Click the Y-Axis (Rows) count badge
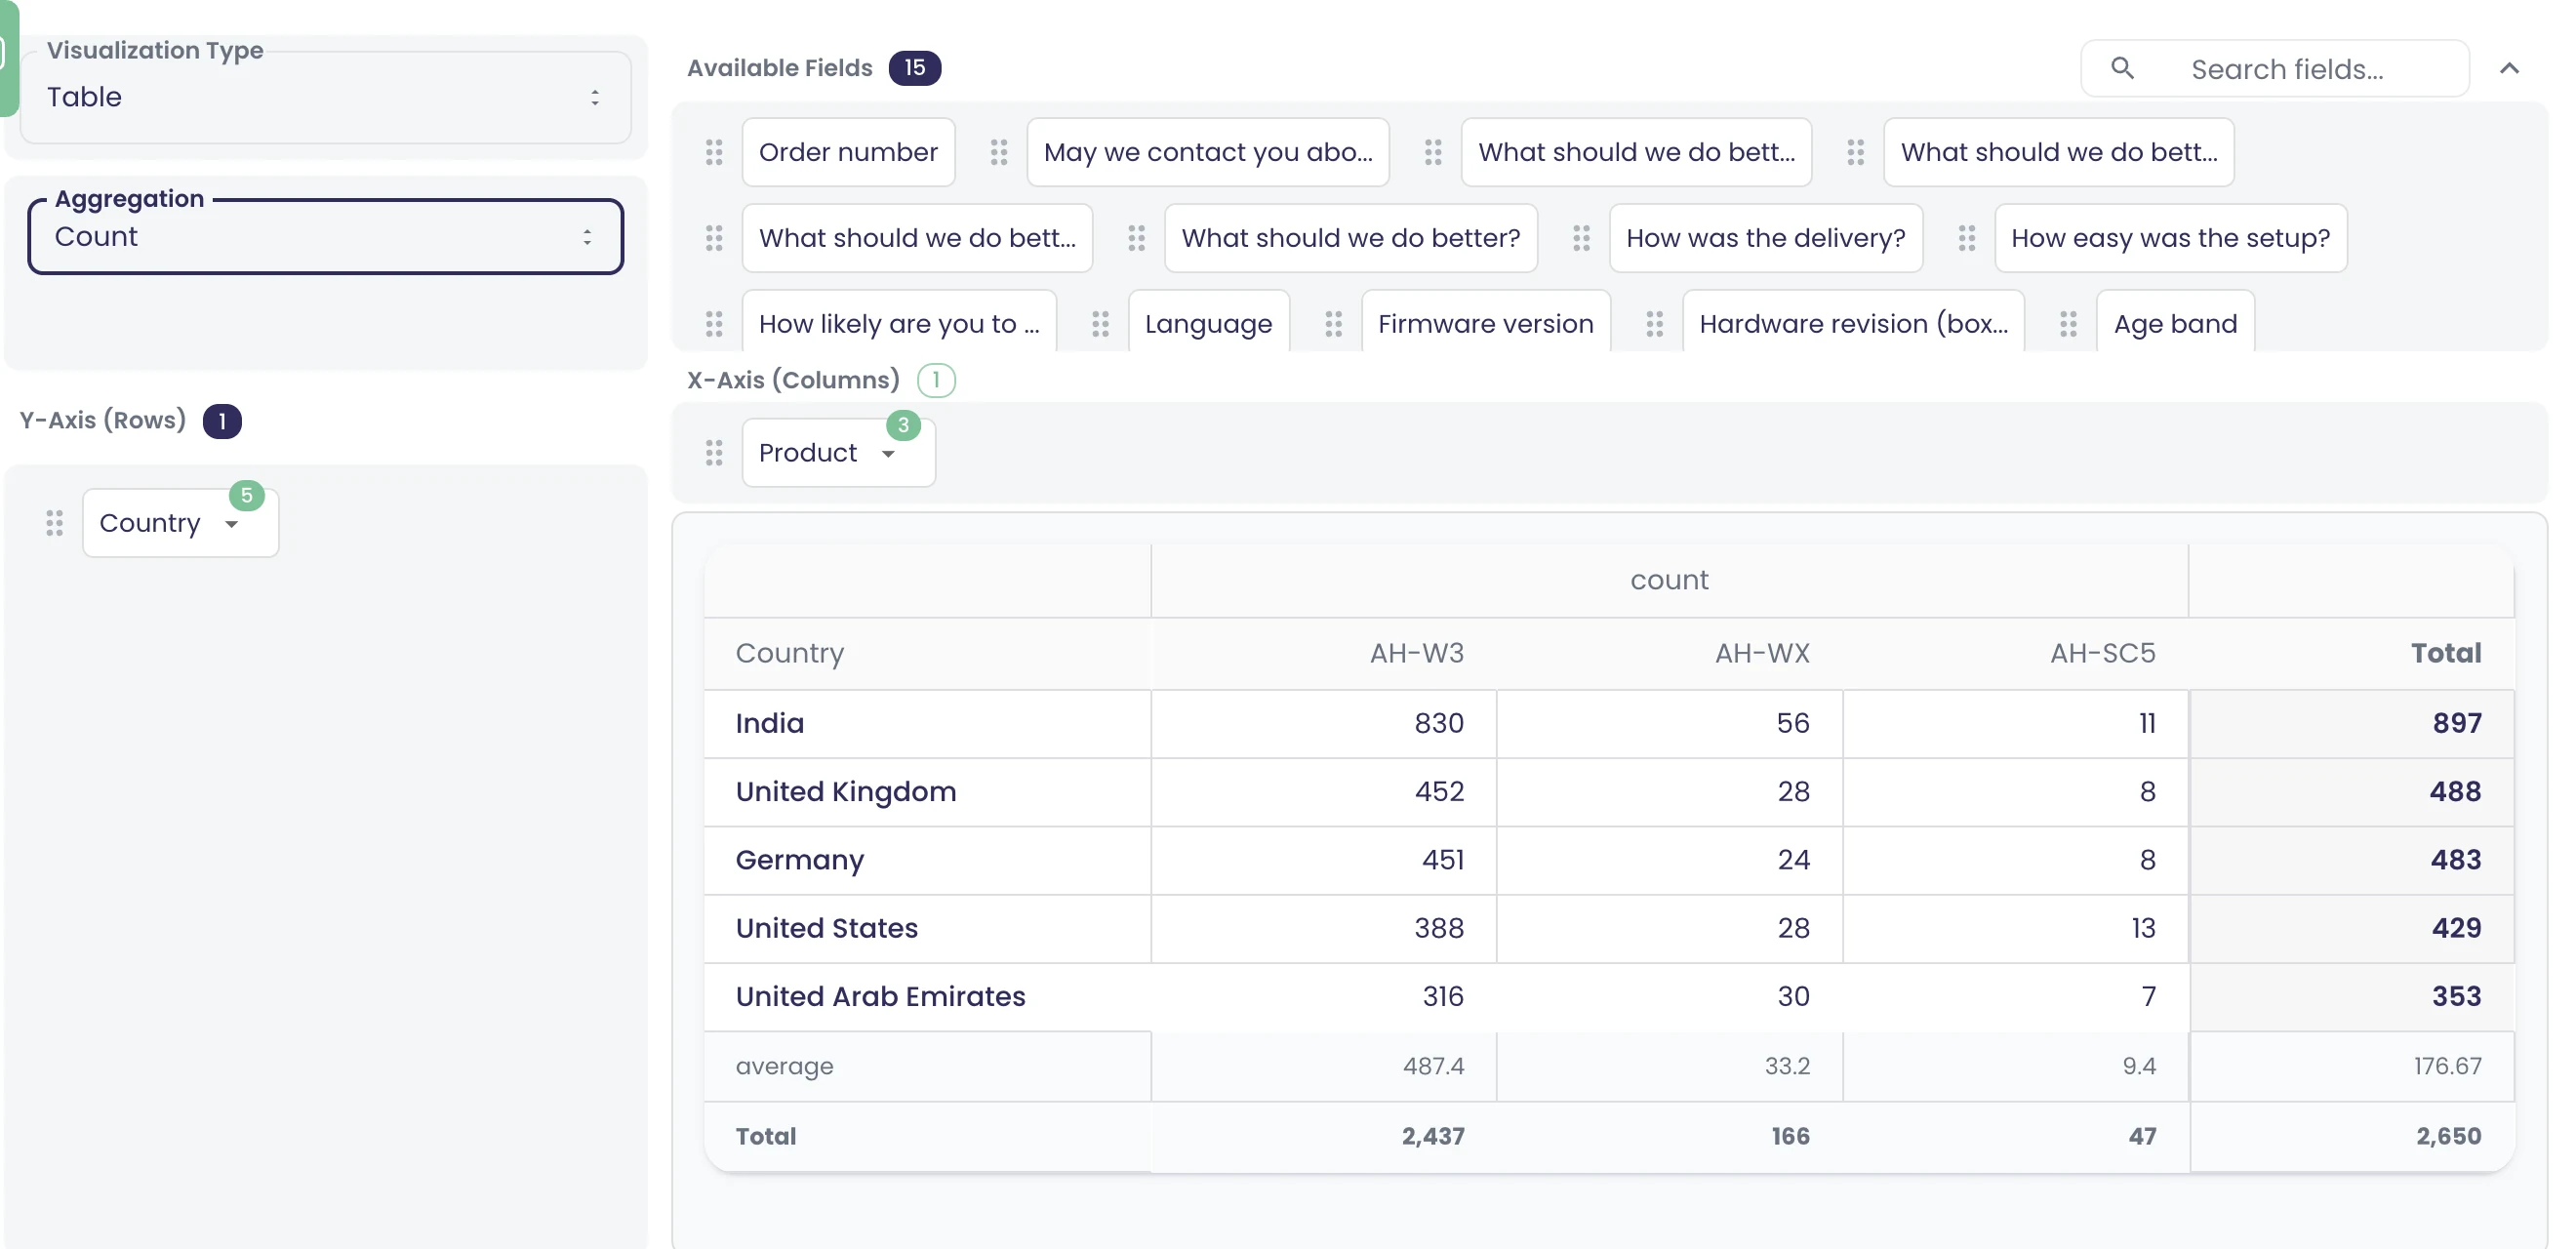 (x=222, y=421)
